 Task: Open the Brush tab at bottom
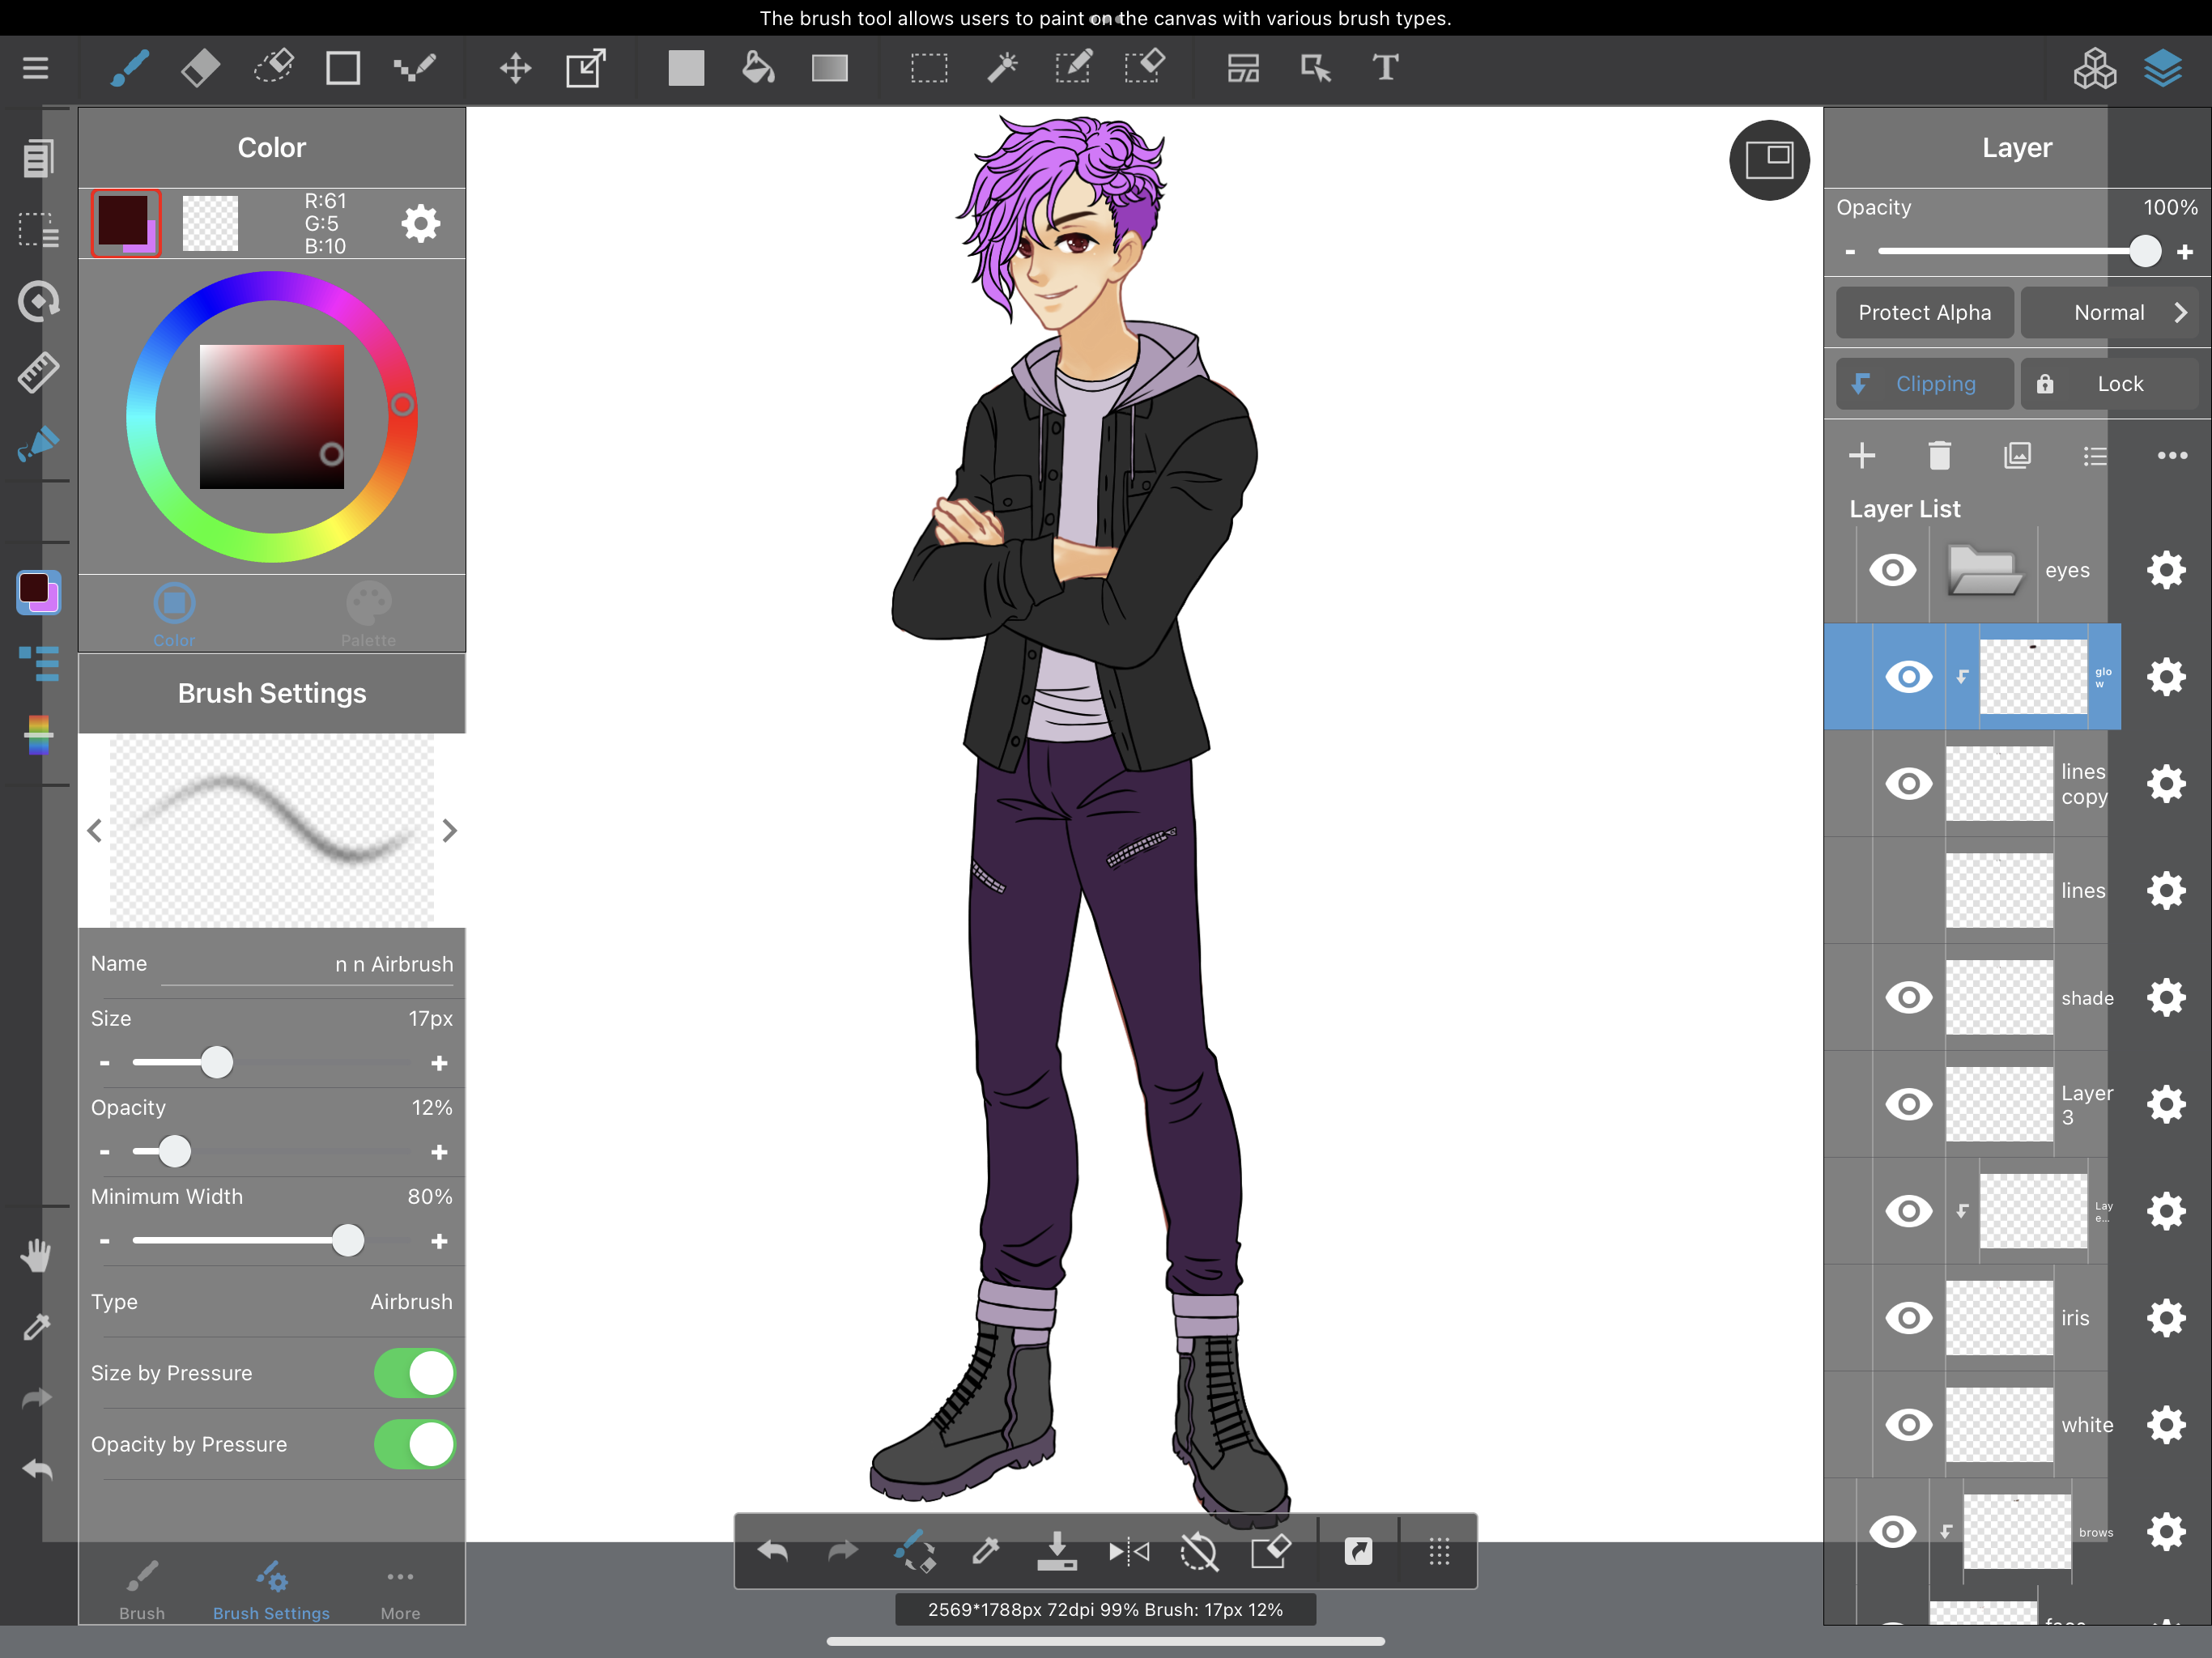click(x=142, y=1588)
